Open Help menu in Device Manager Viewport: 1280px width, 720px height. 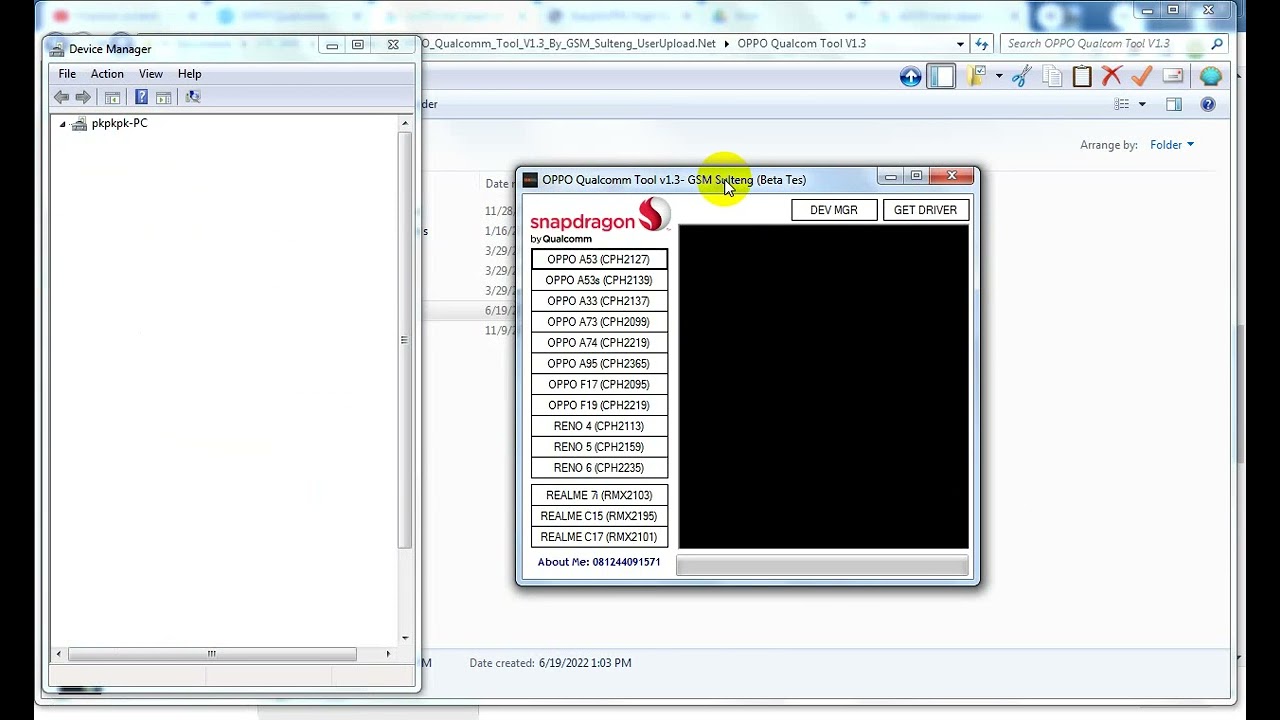point(190,74)
